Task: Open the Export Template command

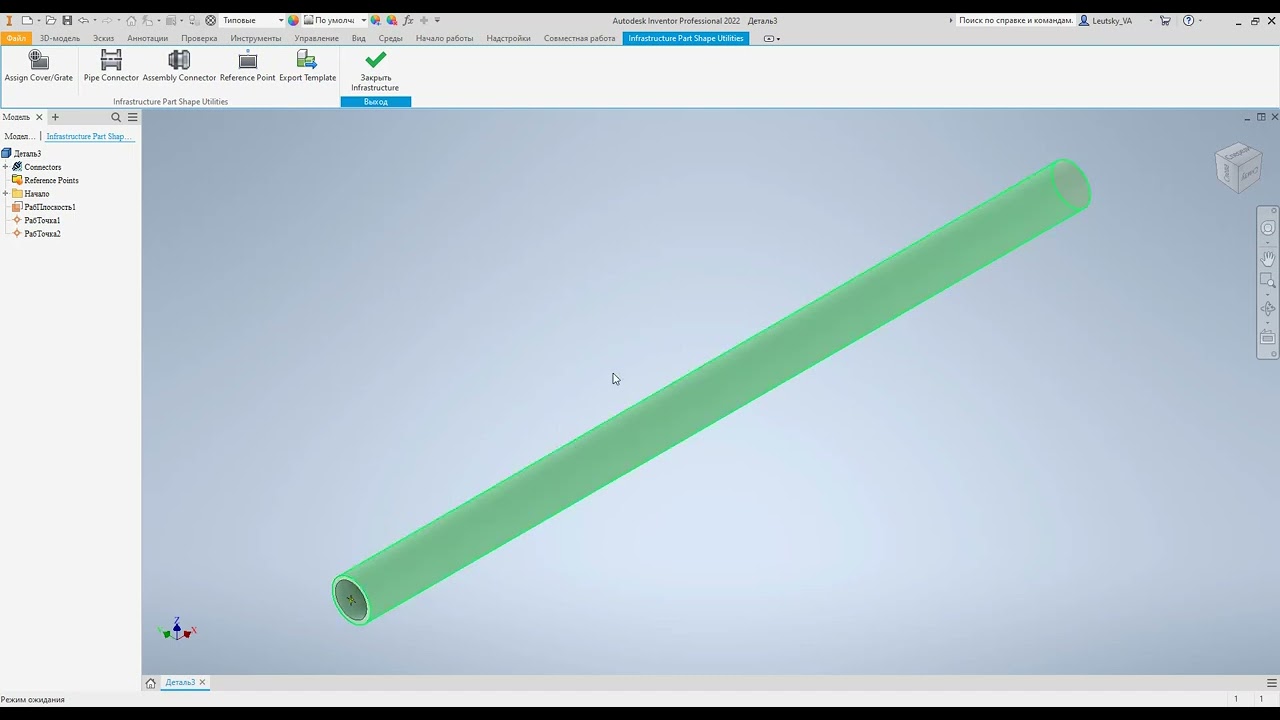Action: coord(307,67)
